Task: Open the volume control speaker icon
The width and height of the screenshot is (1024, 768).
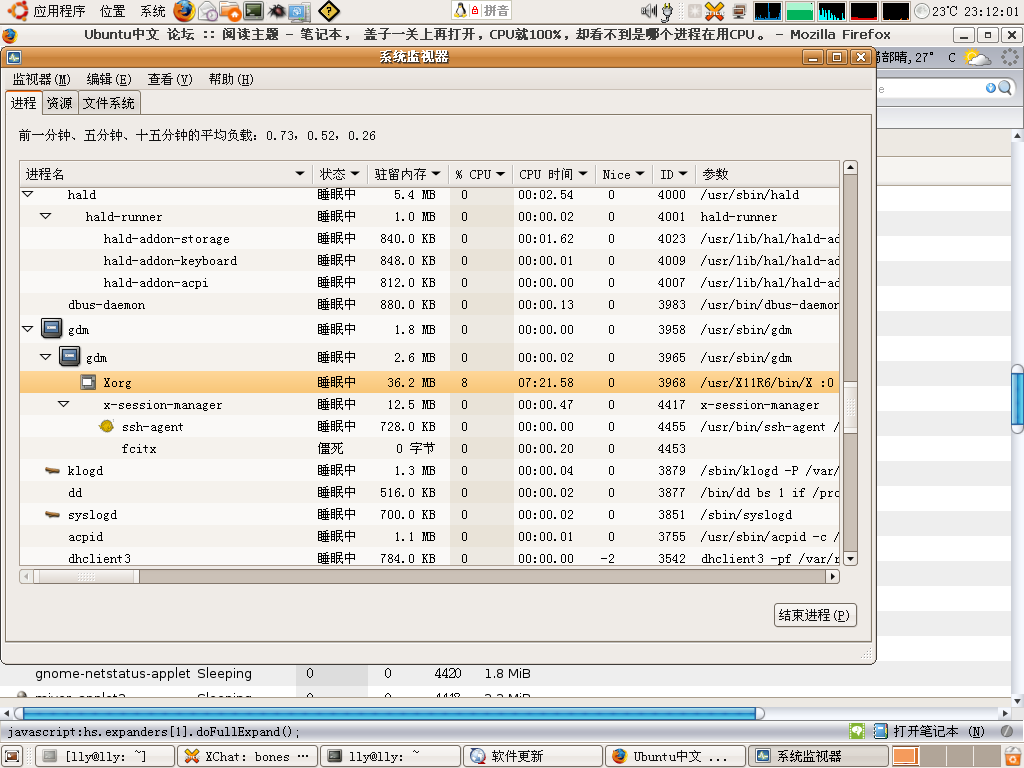Action: pyautogui.click(x=648, y=10)
